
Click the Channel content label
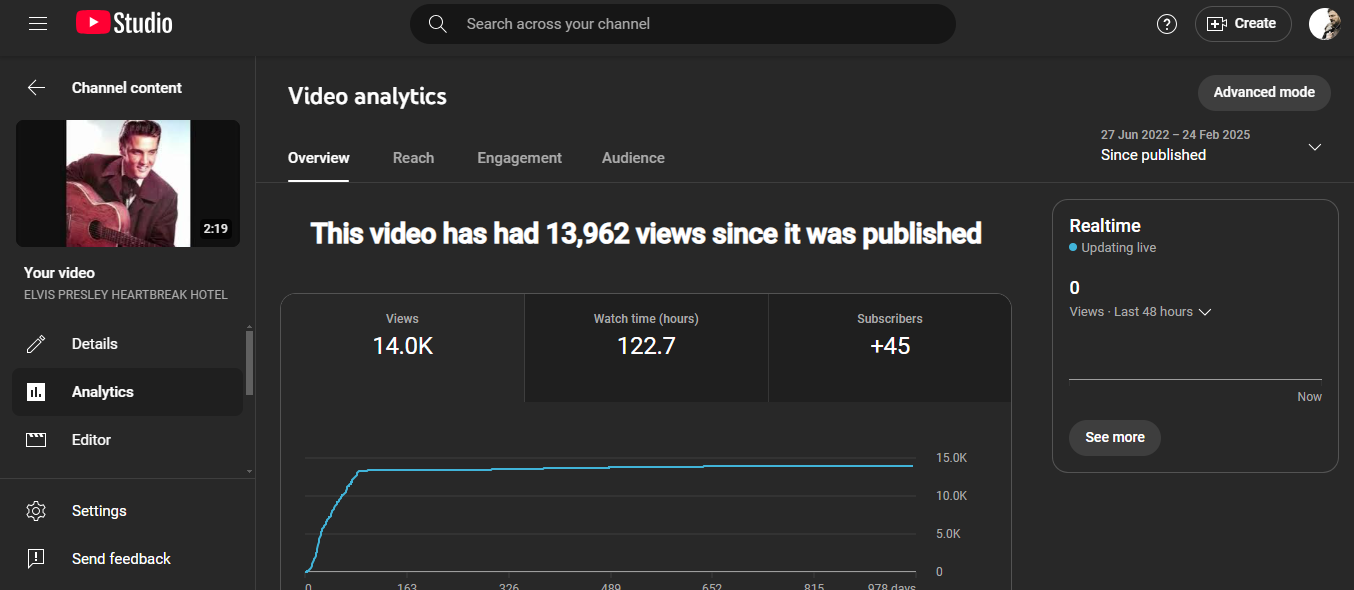click(x=127, y=88)
